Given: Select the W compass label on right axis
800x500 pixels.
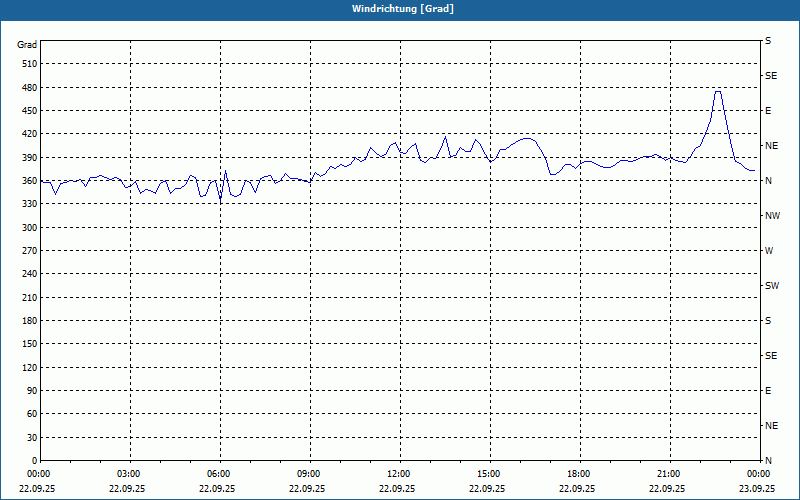Looking at the screenshot, I should [769, 251].
